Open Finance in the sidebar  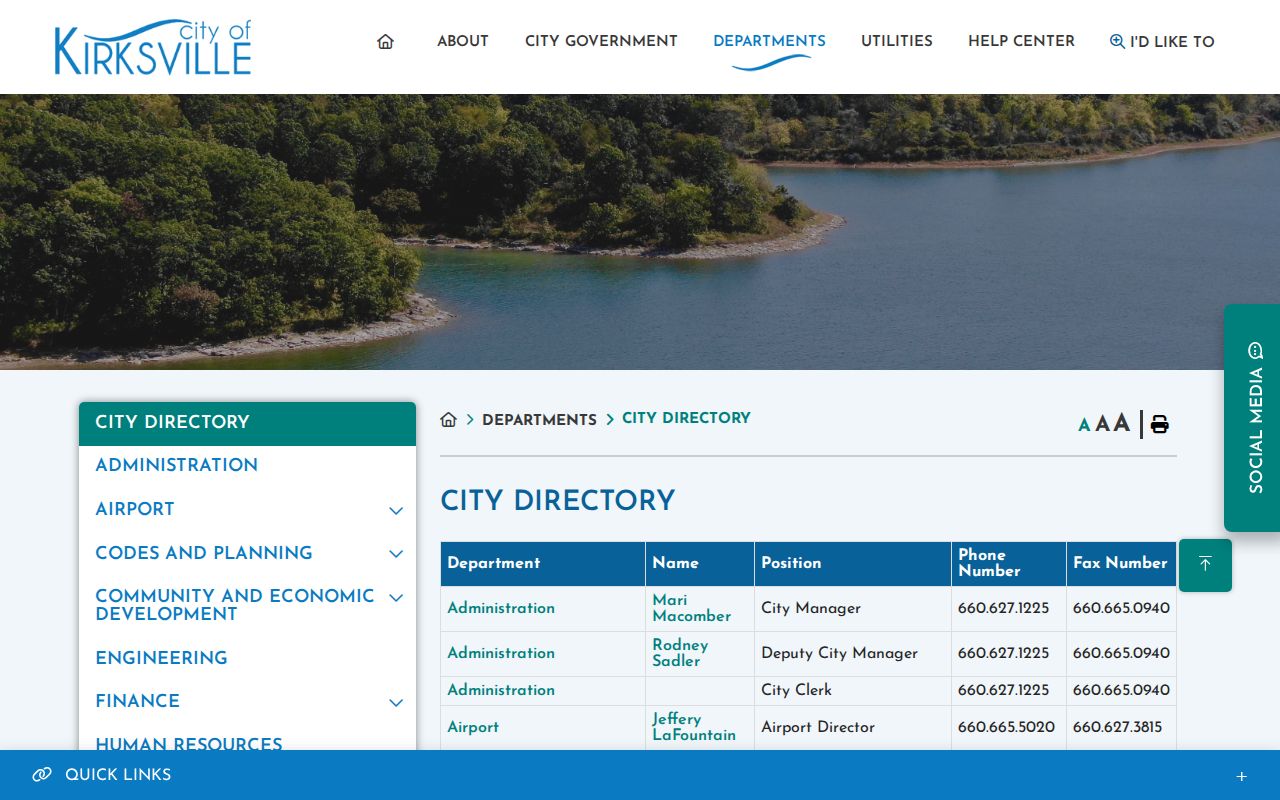click(137, 701)
